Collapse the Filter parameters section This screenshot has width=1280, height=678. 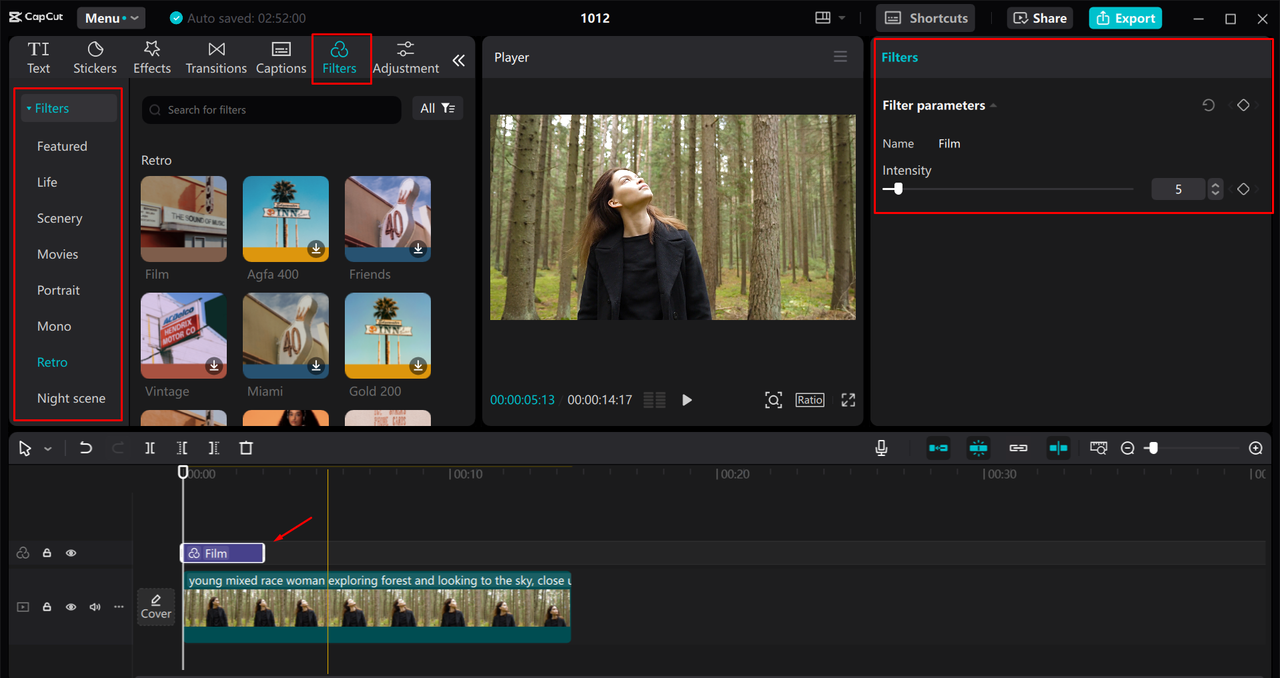[x=993, y=106]
